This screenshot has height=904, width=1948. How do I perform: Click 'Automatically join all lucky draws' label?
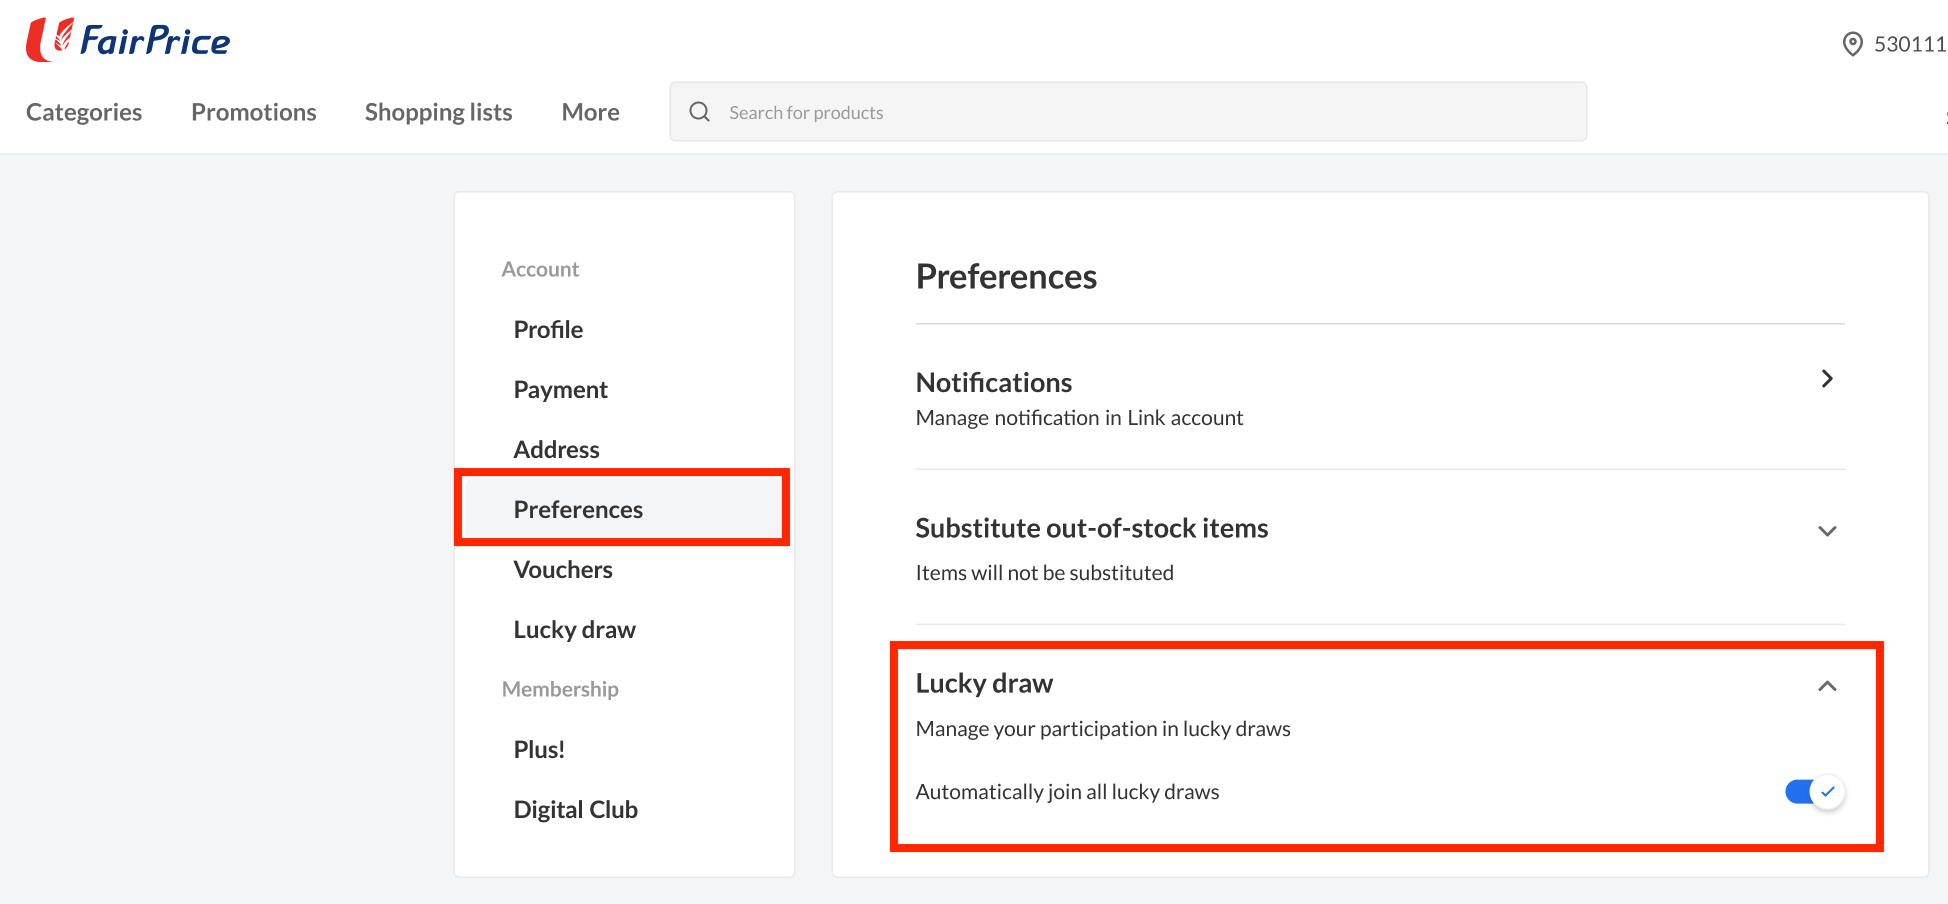(1068, 792)
